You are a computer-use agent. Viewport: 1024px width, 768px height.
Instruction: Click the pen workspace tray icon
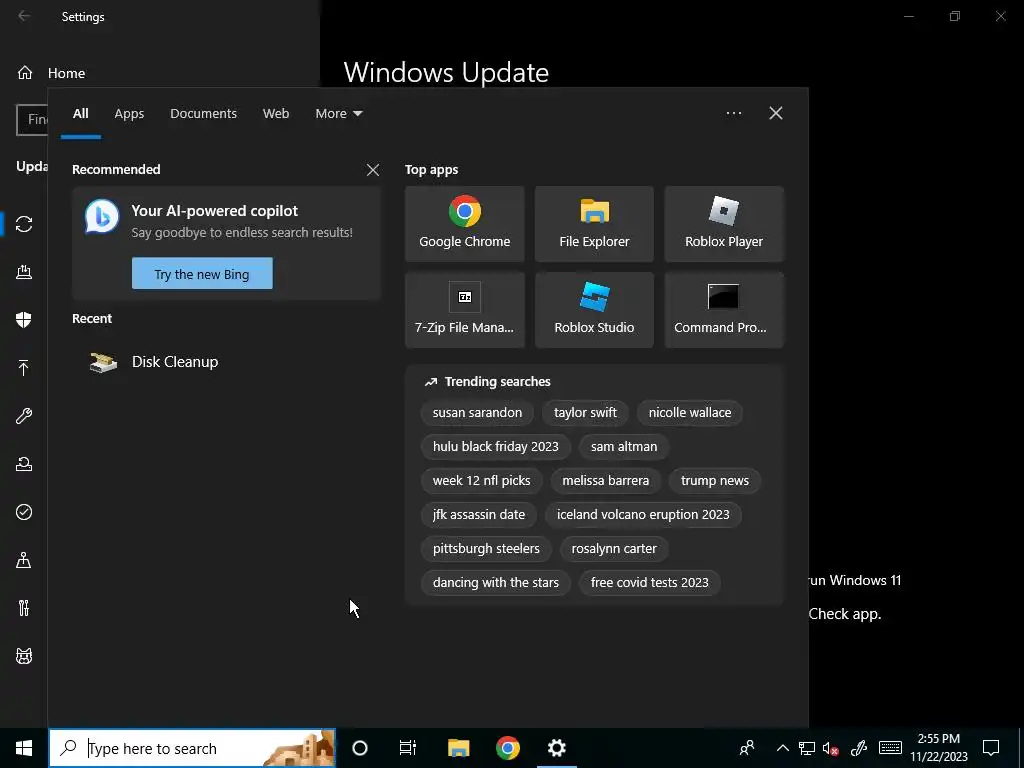point(859,748)
